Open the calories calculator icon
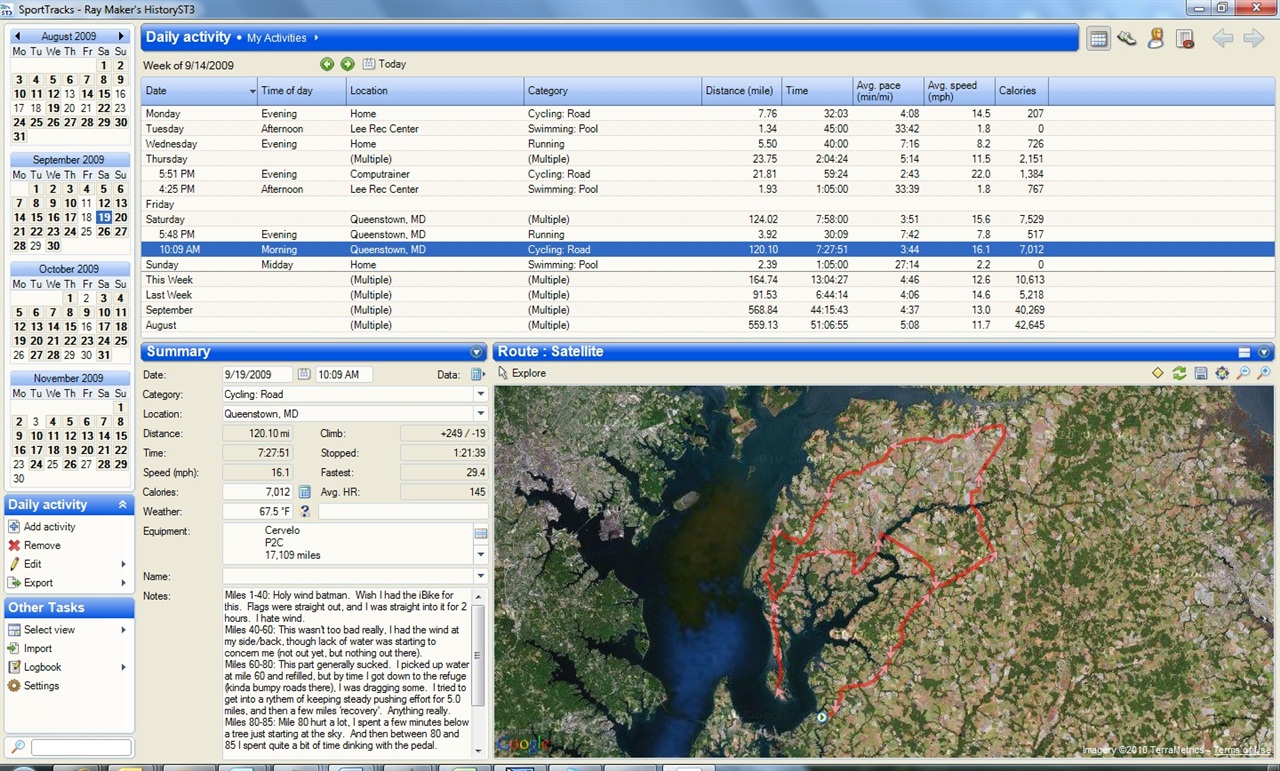 305,492
